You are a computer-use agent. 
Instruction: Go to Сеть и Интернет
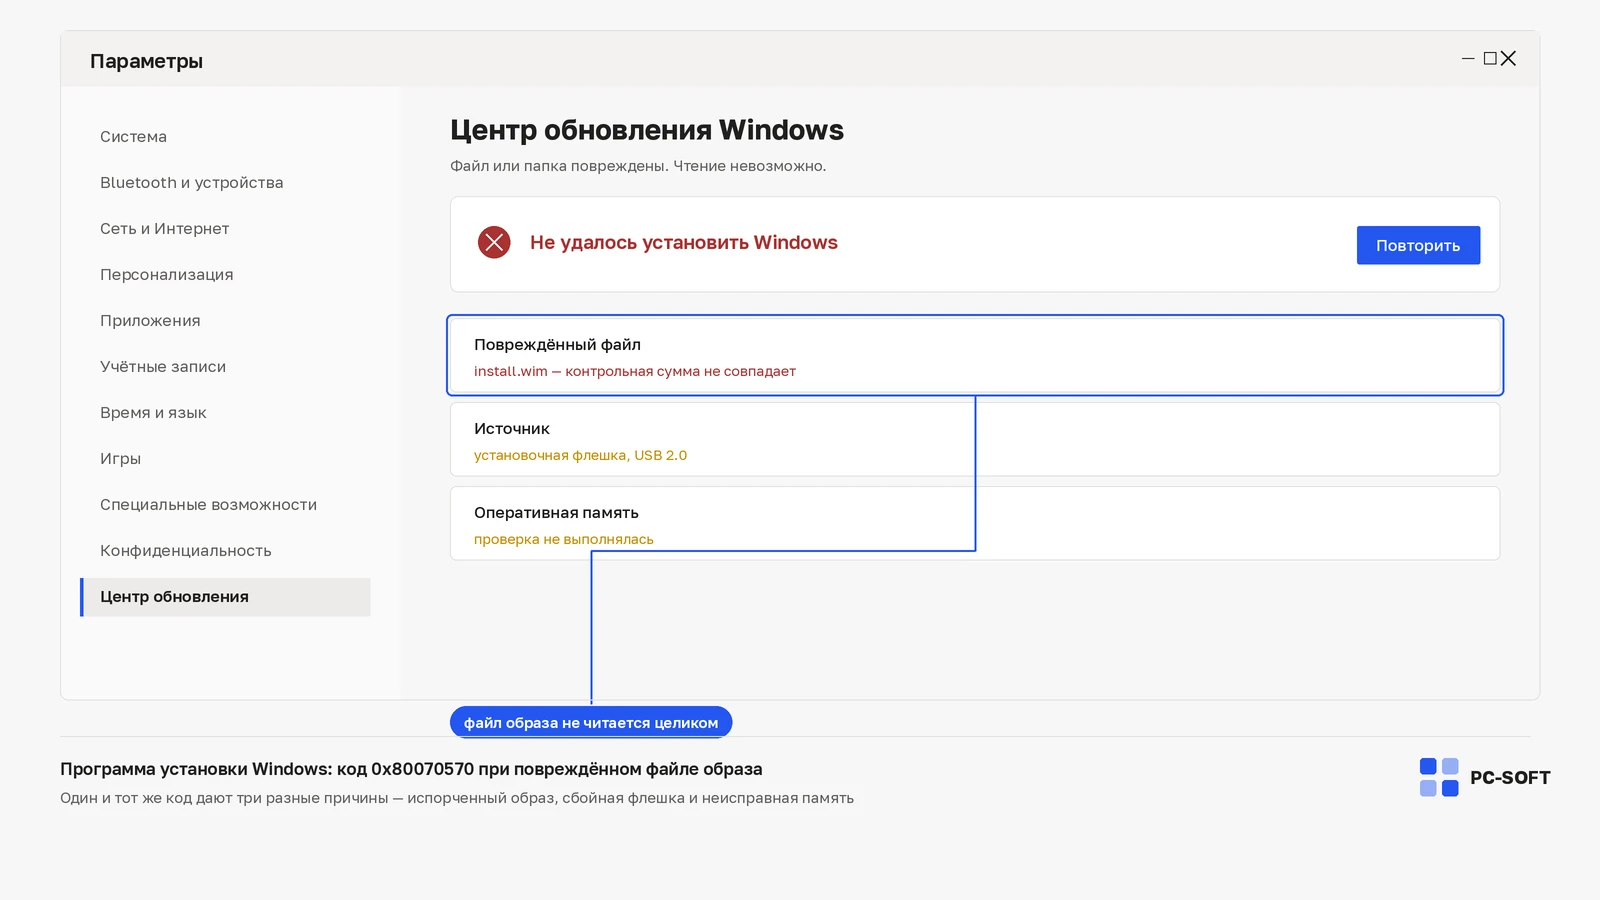[x=164, y=229]
